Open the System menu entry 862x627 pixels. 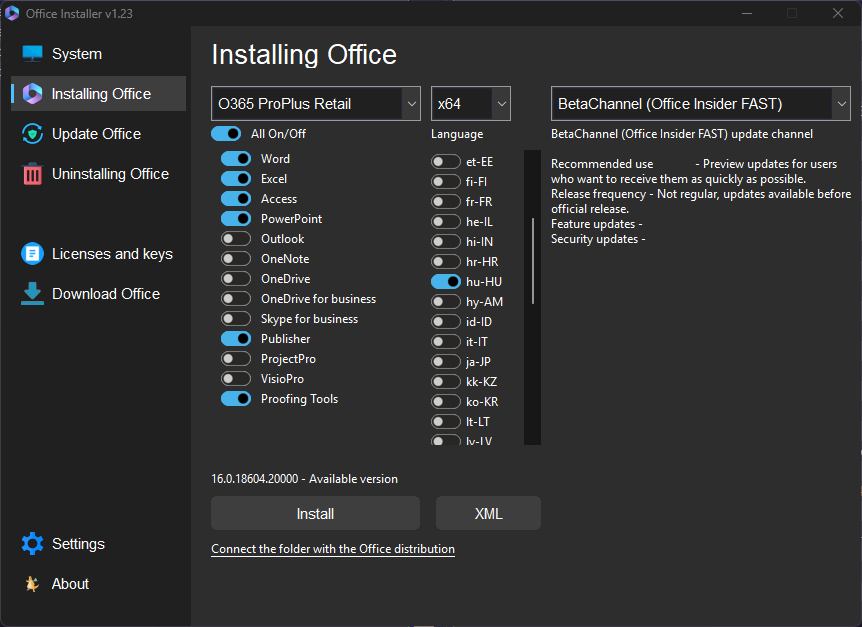coord(77,54)
